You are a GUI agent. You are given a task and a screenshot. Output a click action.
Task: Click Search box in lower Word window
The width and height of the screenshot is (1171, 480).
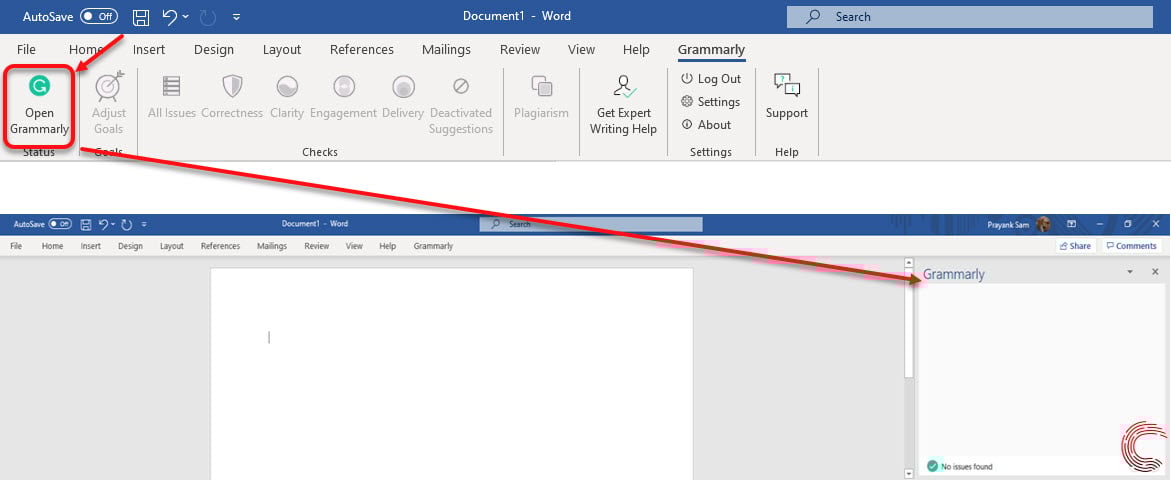tap(591, 224)
